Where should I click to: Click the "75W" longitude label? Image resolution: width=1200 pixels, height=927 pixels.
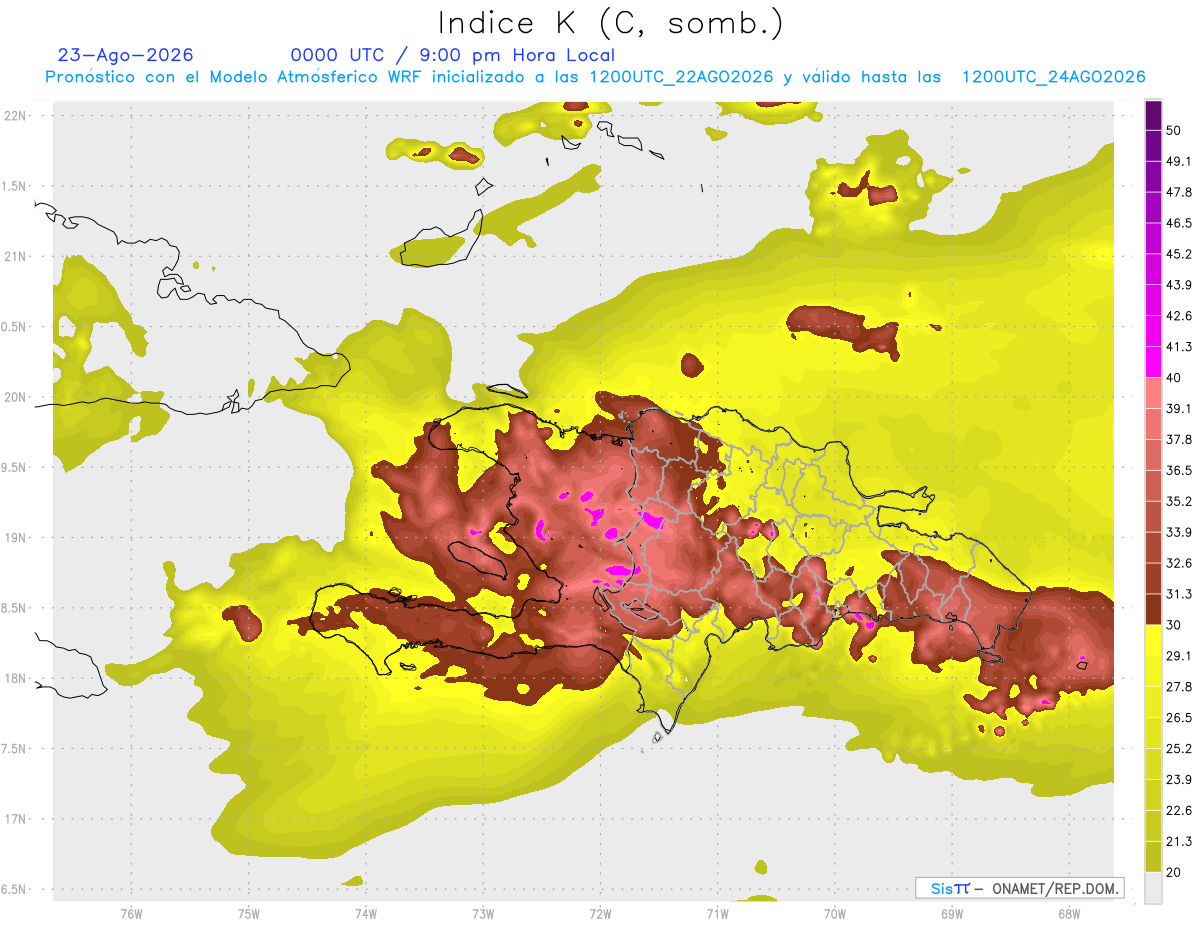click(249, 913)
